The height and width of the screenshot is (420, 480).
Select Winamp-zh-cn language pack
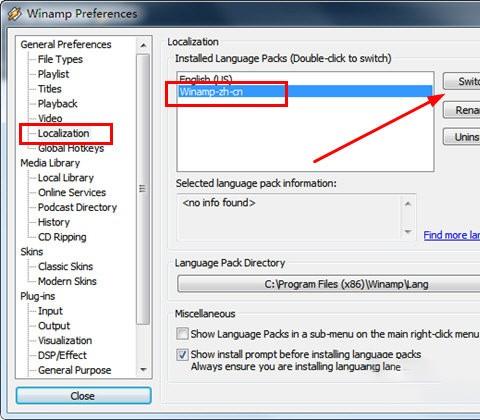305,91
